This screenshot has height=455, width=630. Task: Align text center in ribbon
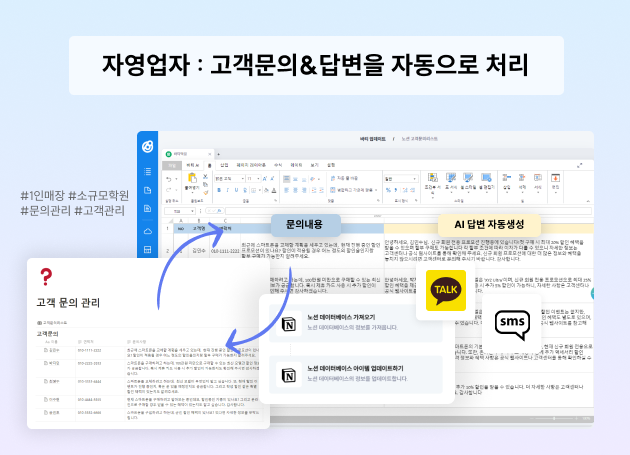point(295,190)
